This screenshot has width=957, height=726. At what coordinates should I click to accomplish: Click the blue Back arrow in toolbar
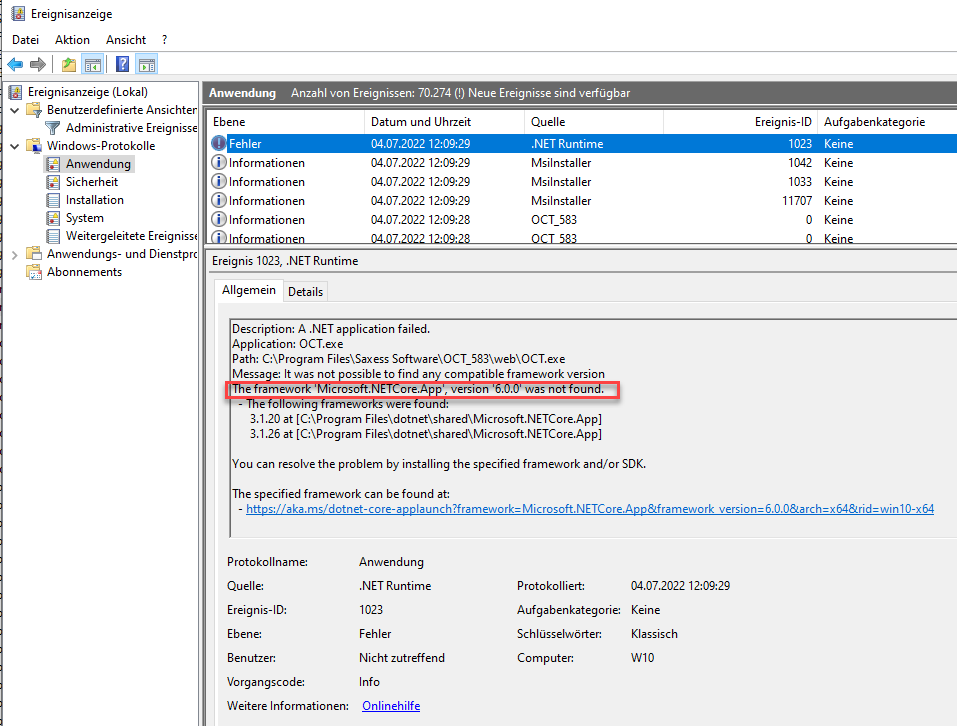[15, 65]
